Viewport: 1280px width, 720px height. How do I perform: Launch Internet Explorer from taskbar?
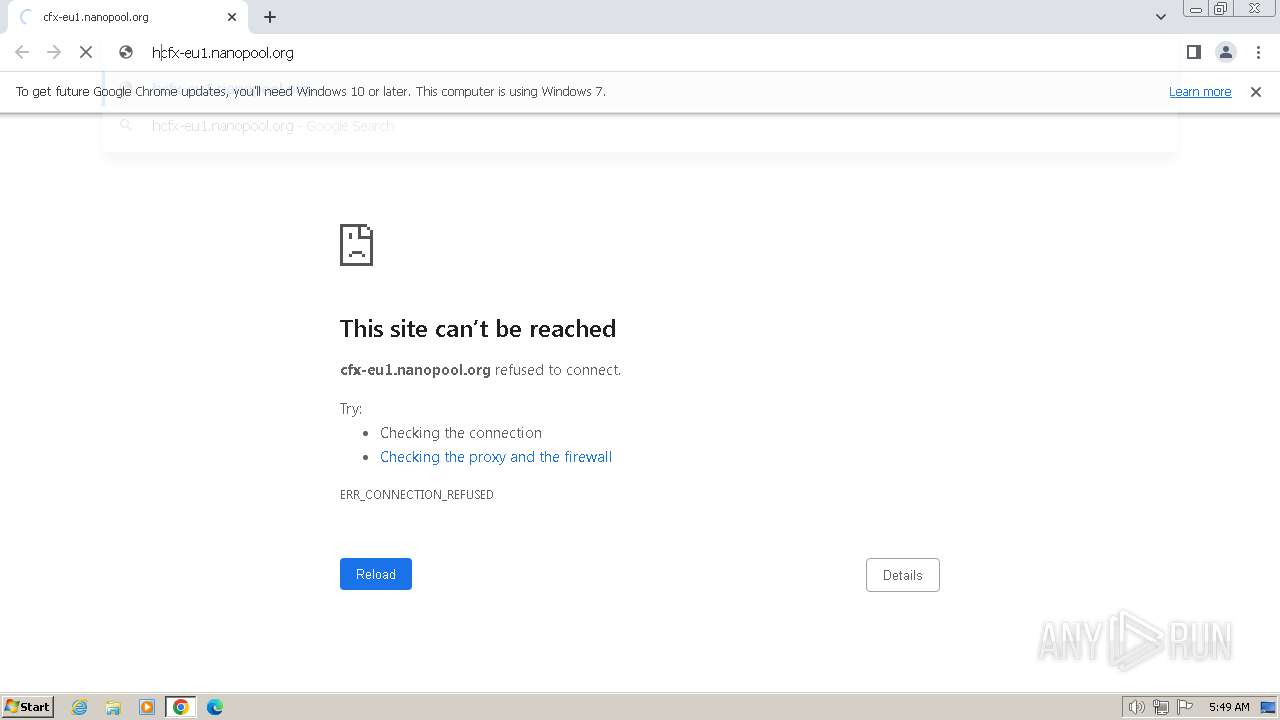pos(80,707)
